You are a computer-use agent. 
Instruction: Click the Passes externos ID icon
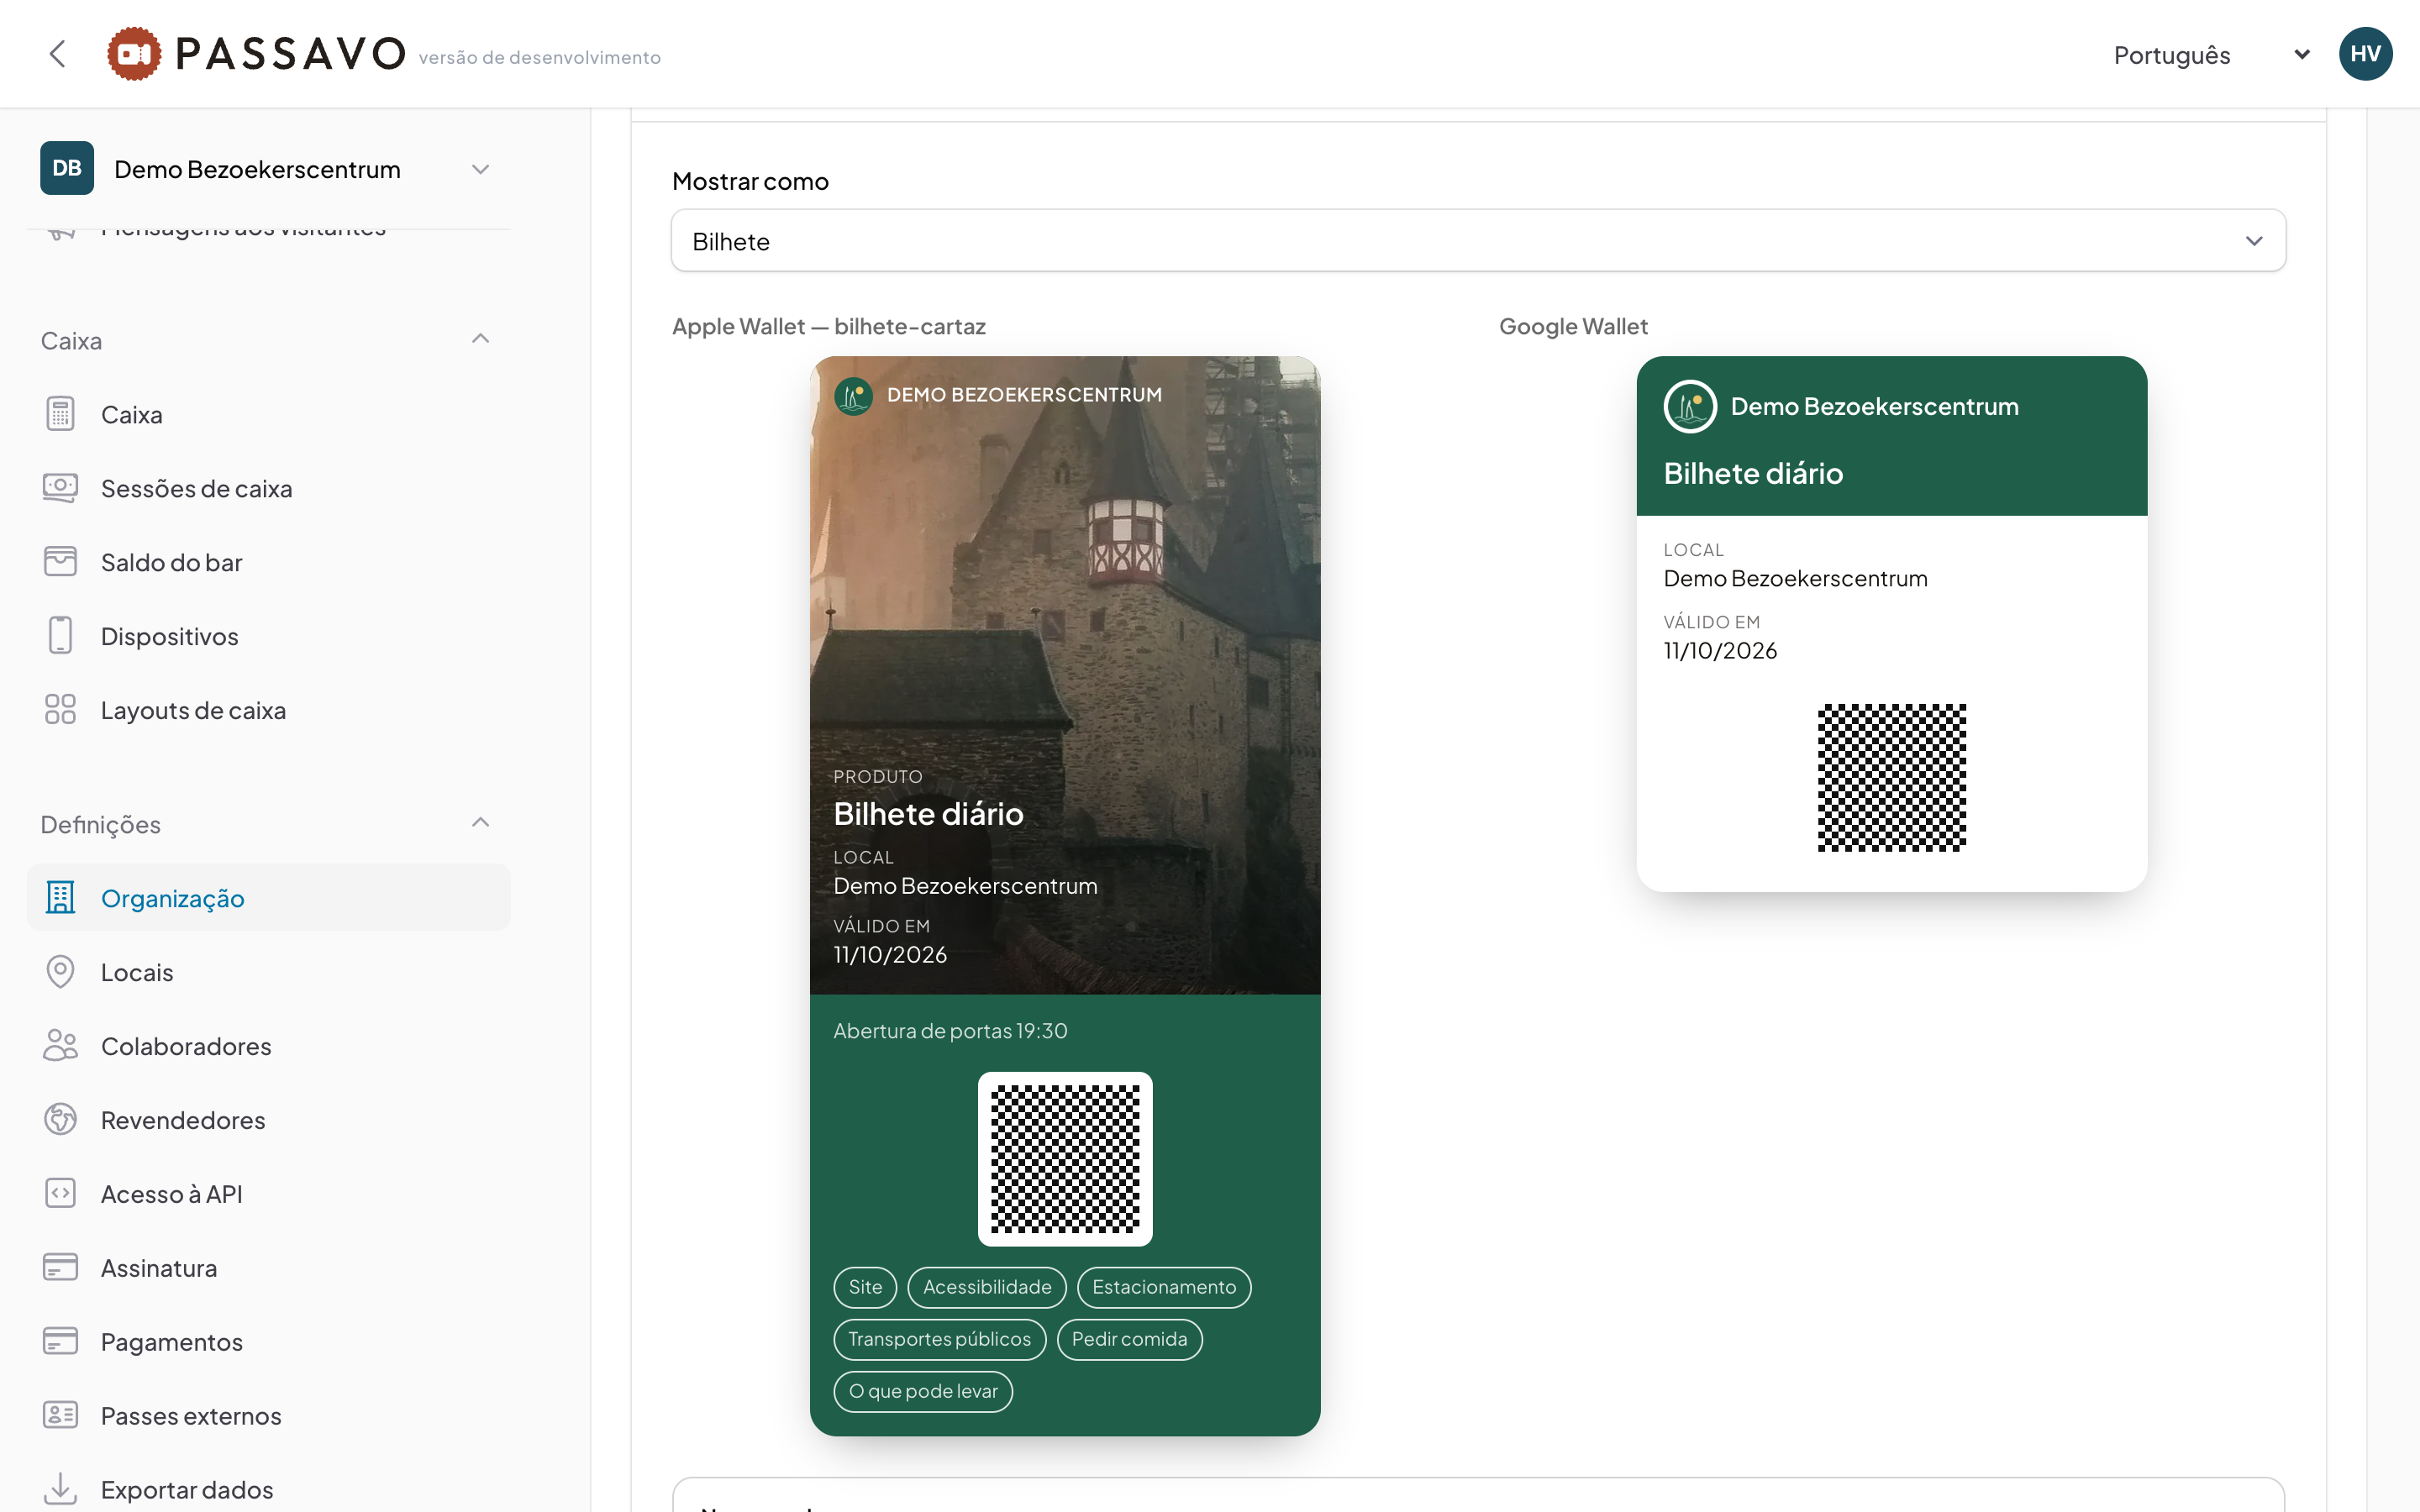60,1416
